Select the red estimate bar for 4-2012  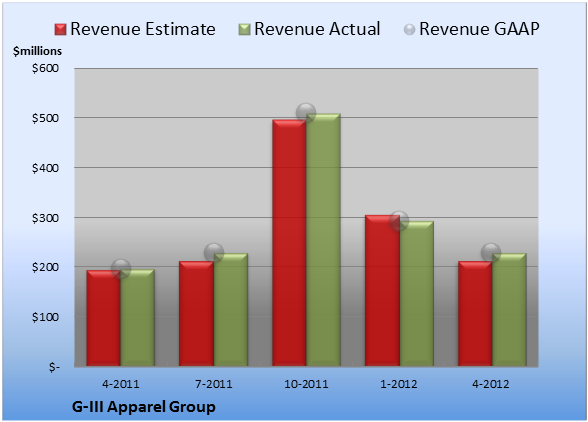tap(475, 314)
